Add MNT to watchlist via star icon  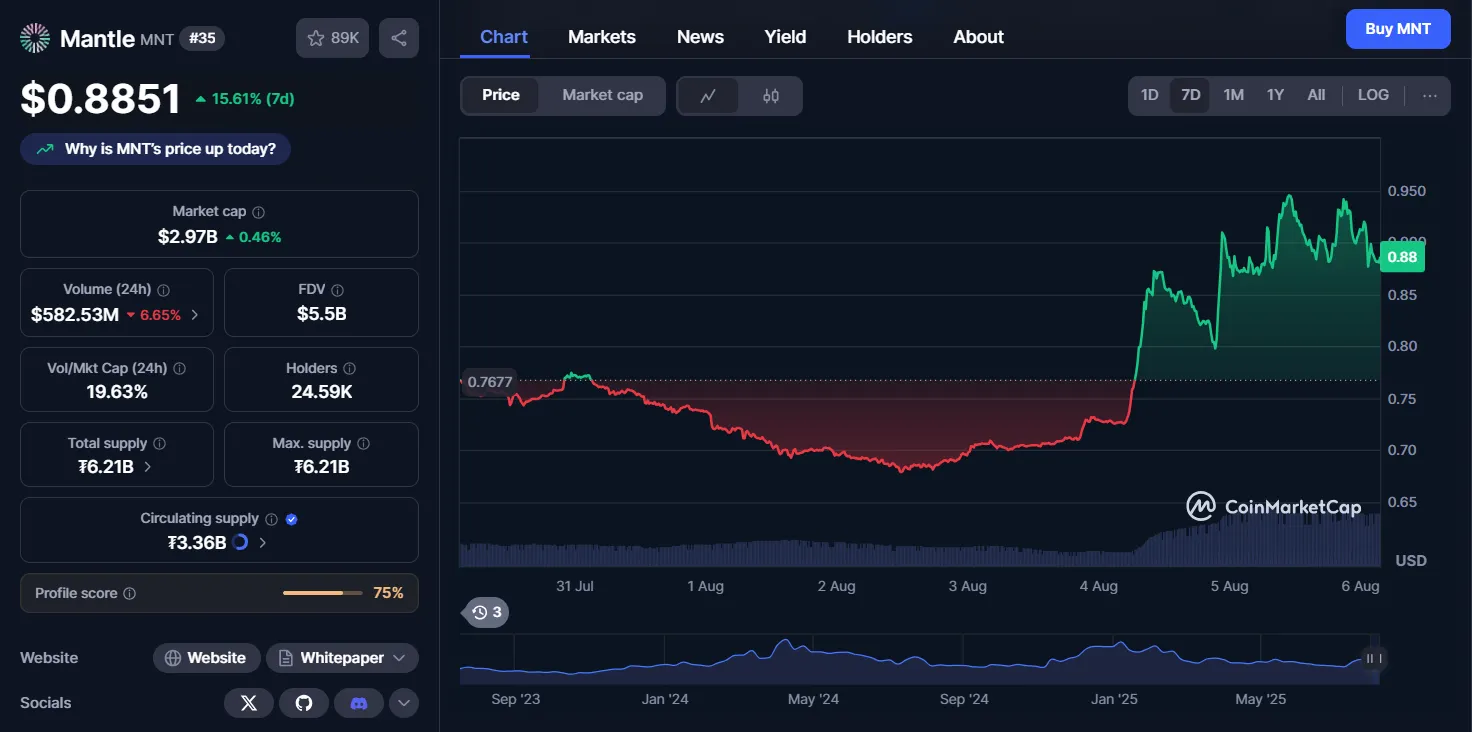pos(333,38)
